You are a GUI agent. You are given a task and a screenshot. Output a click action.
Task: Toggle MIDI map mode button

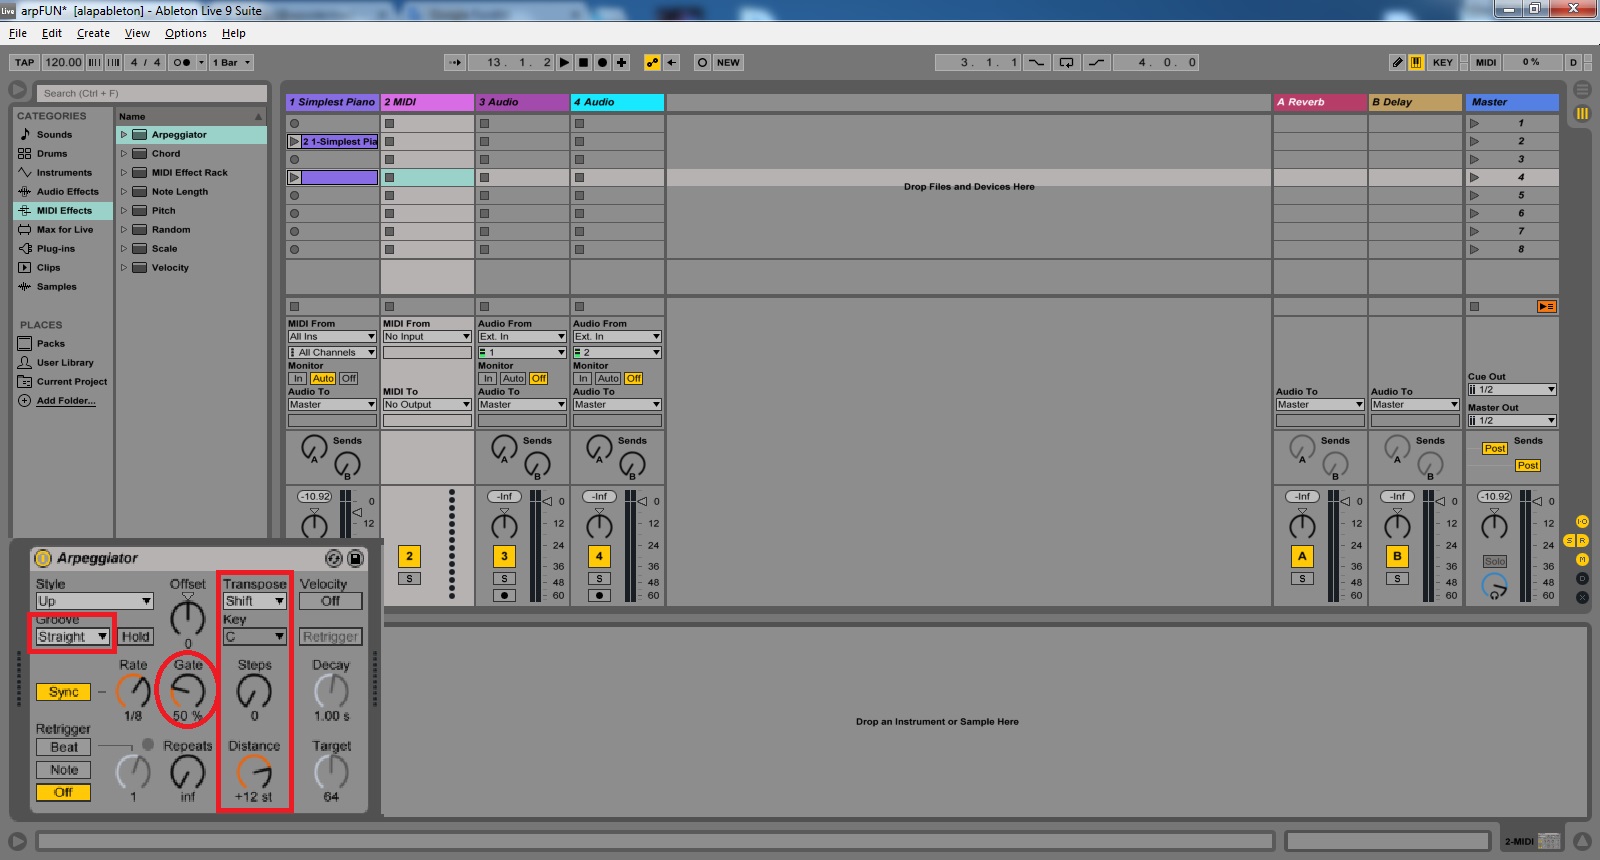[x=1486, y=62]
